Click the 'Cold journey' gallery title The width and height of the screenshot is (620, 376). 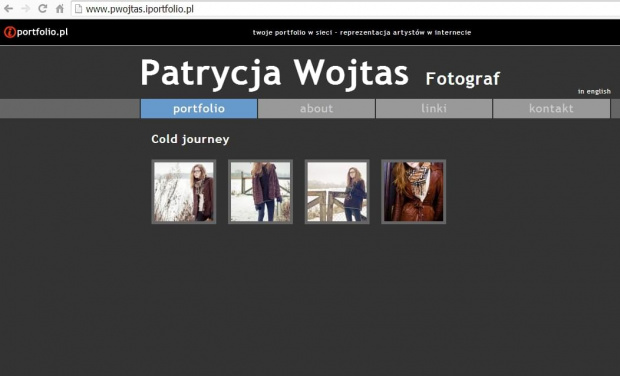click(x=190, y=139)
